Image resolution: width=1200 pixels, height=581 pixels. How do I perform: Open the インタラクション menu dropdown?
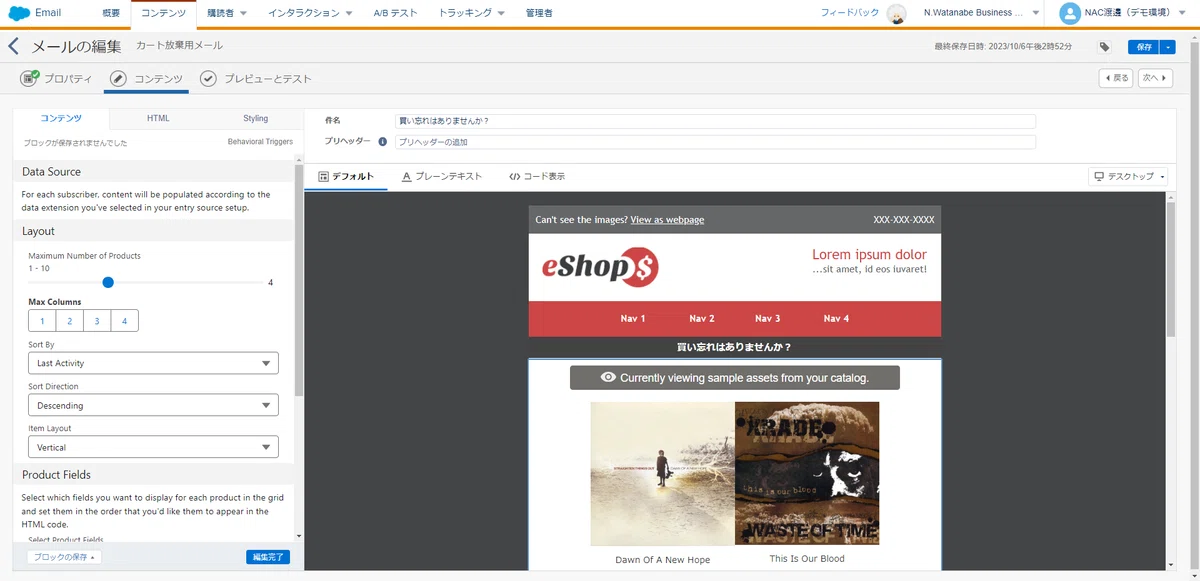(x=311, y=13)
